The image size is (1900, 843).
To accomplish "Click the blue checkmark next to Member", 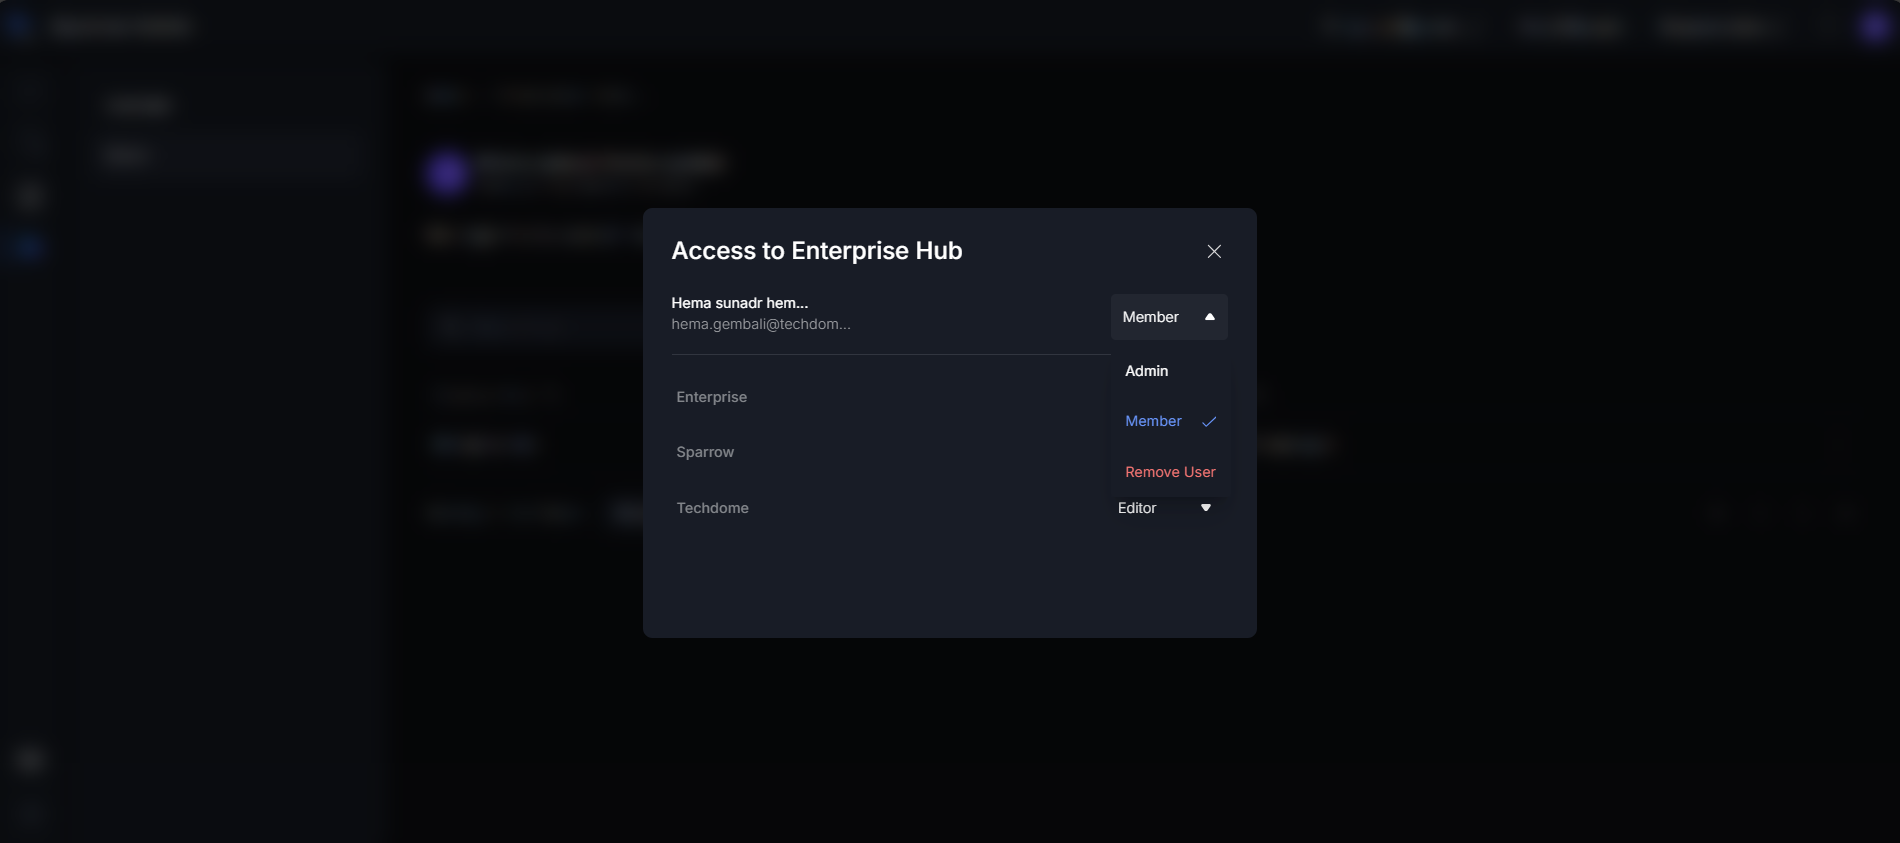I will click(1209, 422).
